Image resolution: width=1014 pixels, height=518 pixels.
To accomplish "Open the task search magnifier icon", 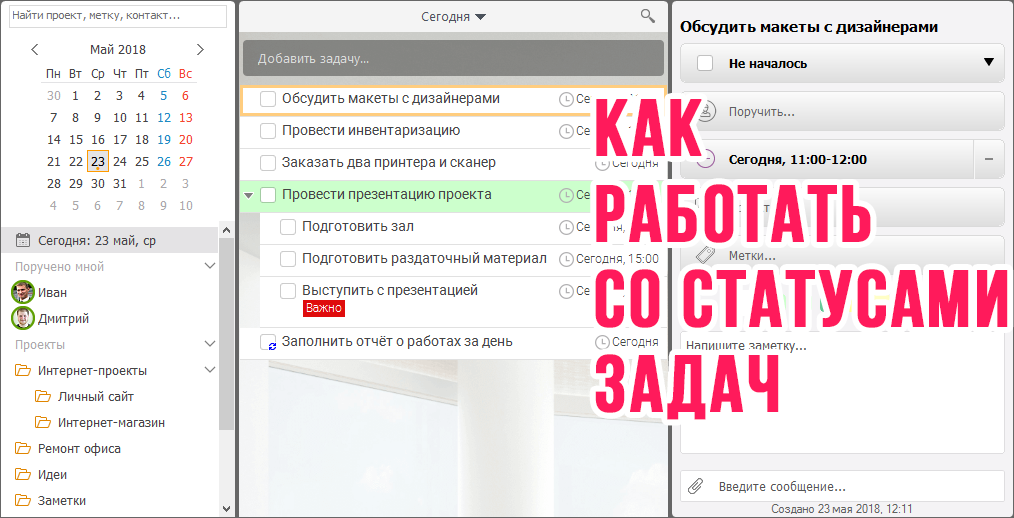I will [647, 16].
